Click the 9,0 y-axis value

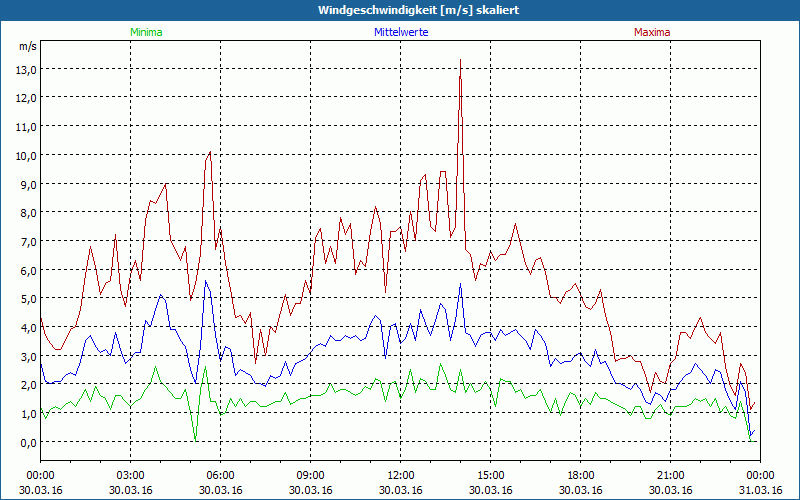[x=29, y=185]
